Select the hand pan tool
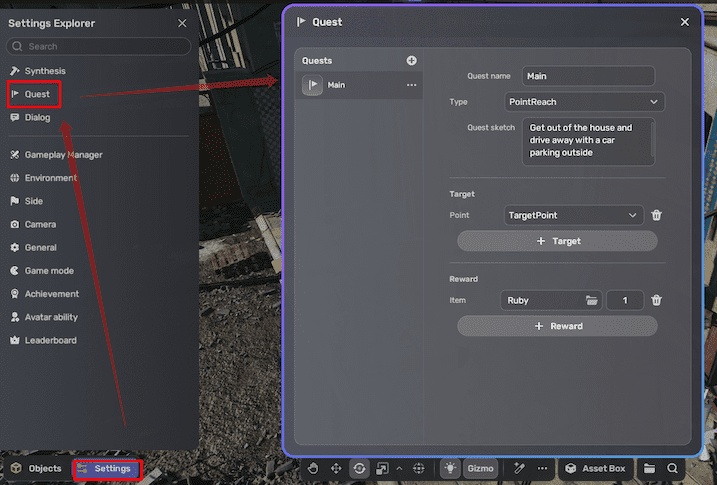Viewport: 717px width, 485px height. click(x=313, y=468)
